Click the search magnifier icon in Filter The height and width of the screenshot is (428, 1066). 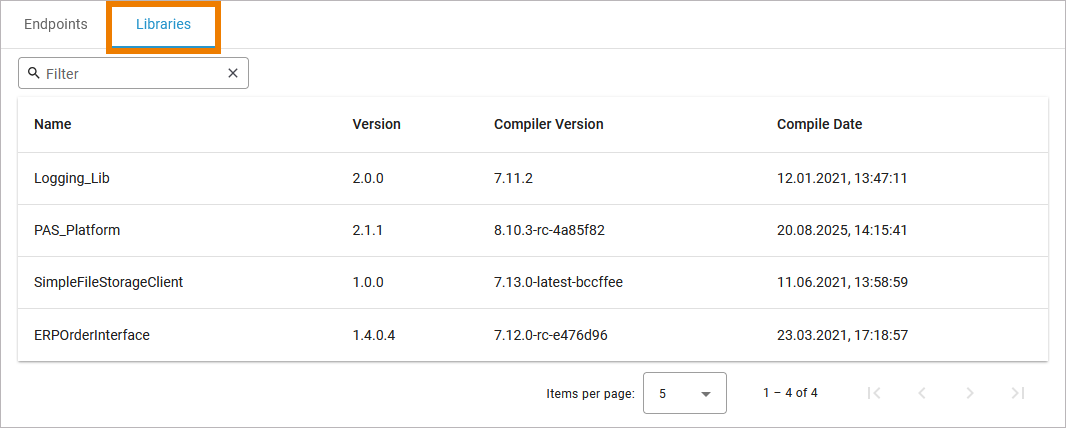tap(34, 73)
